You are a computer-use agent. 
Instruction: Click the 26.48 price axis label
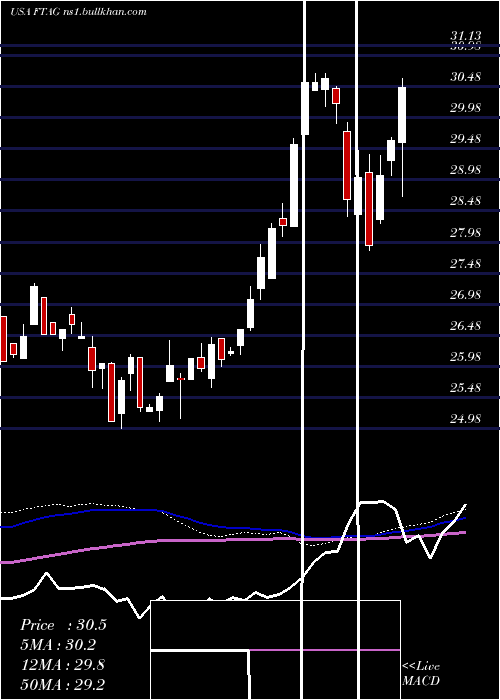click(x=465, y=326)
